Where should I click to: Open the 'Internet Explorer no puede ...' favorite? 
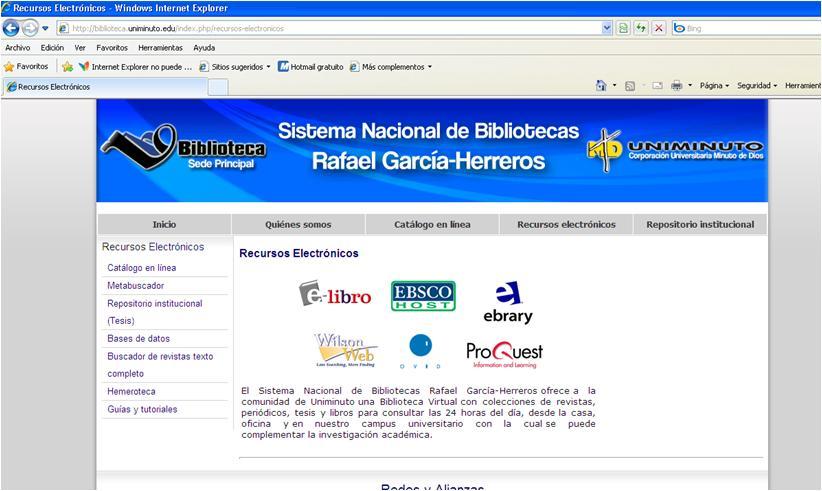(135, 67)
